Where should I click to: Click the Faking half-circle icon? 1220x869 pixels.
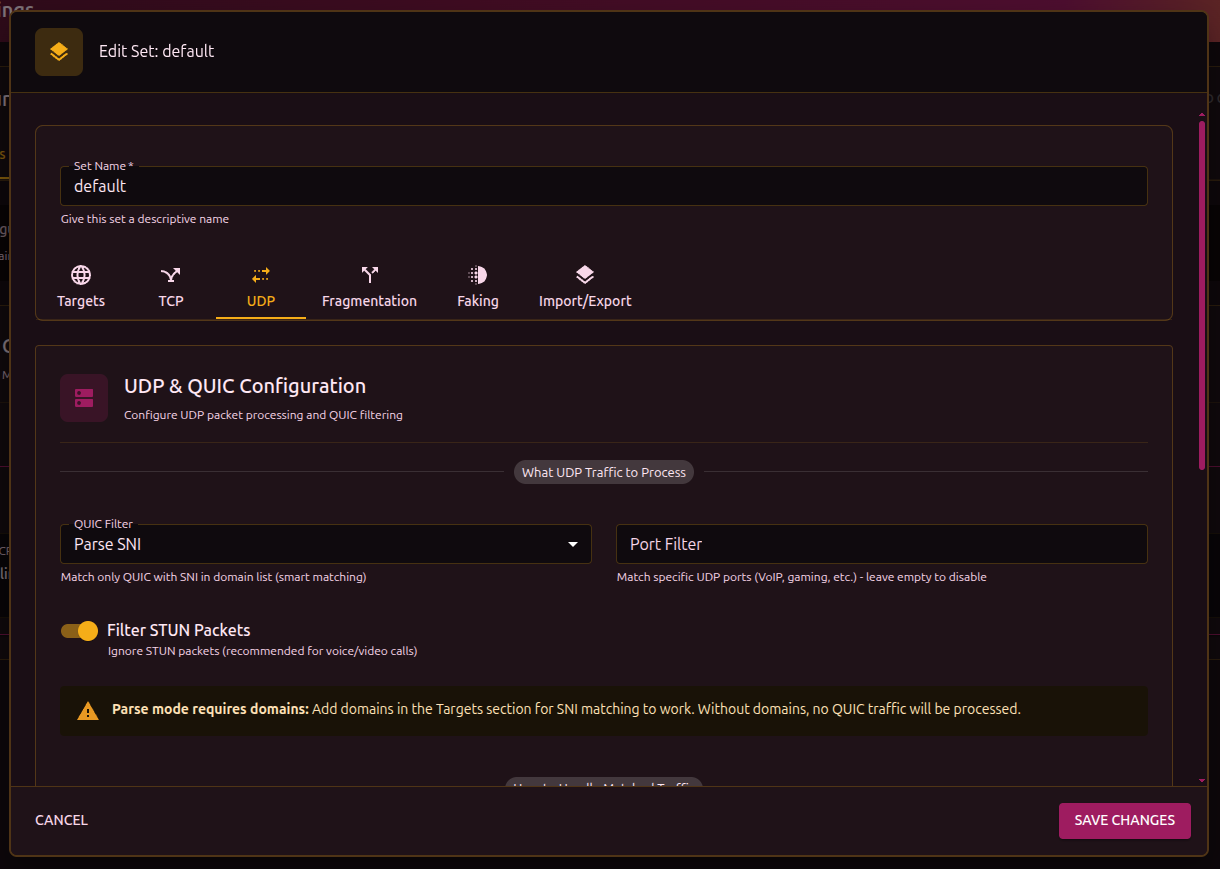[x=478, y=275]
